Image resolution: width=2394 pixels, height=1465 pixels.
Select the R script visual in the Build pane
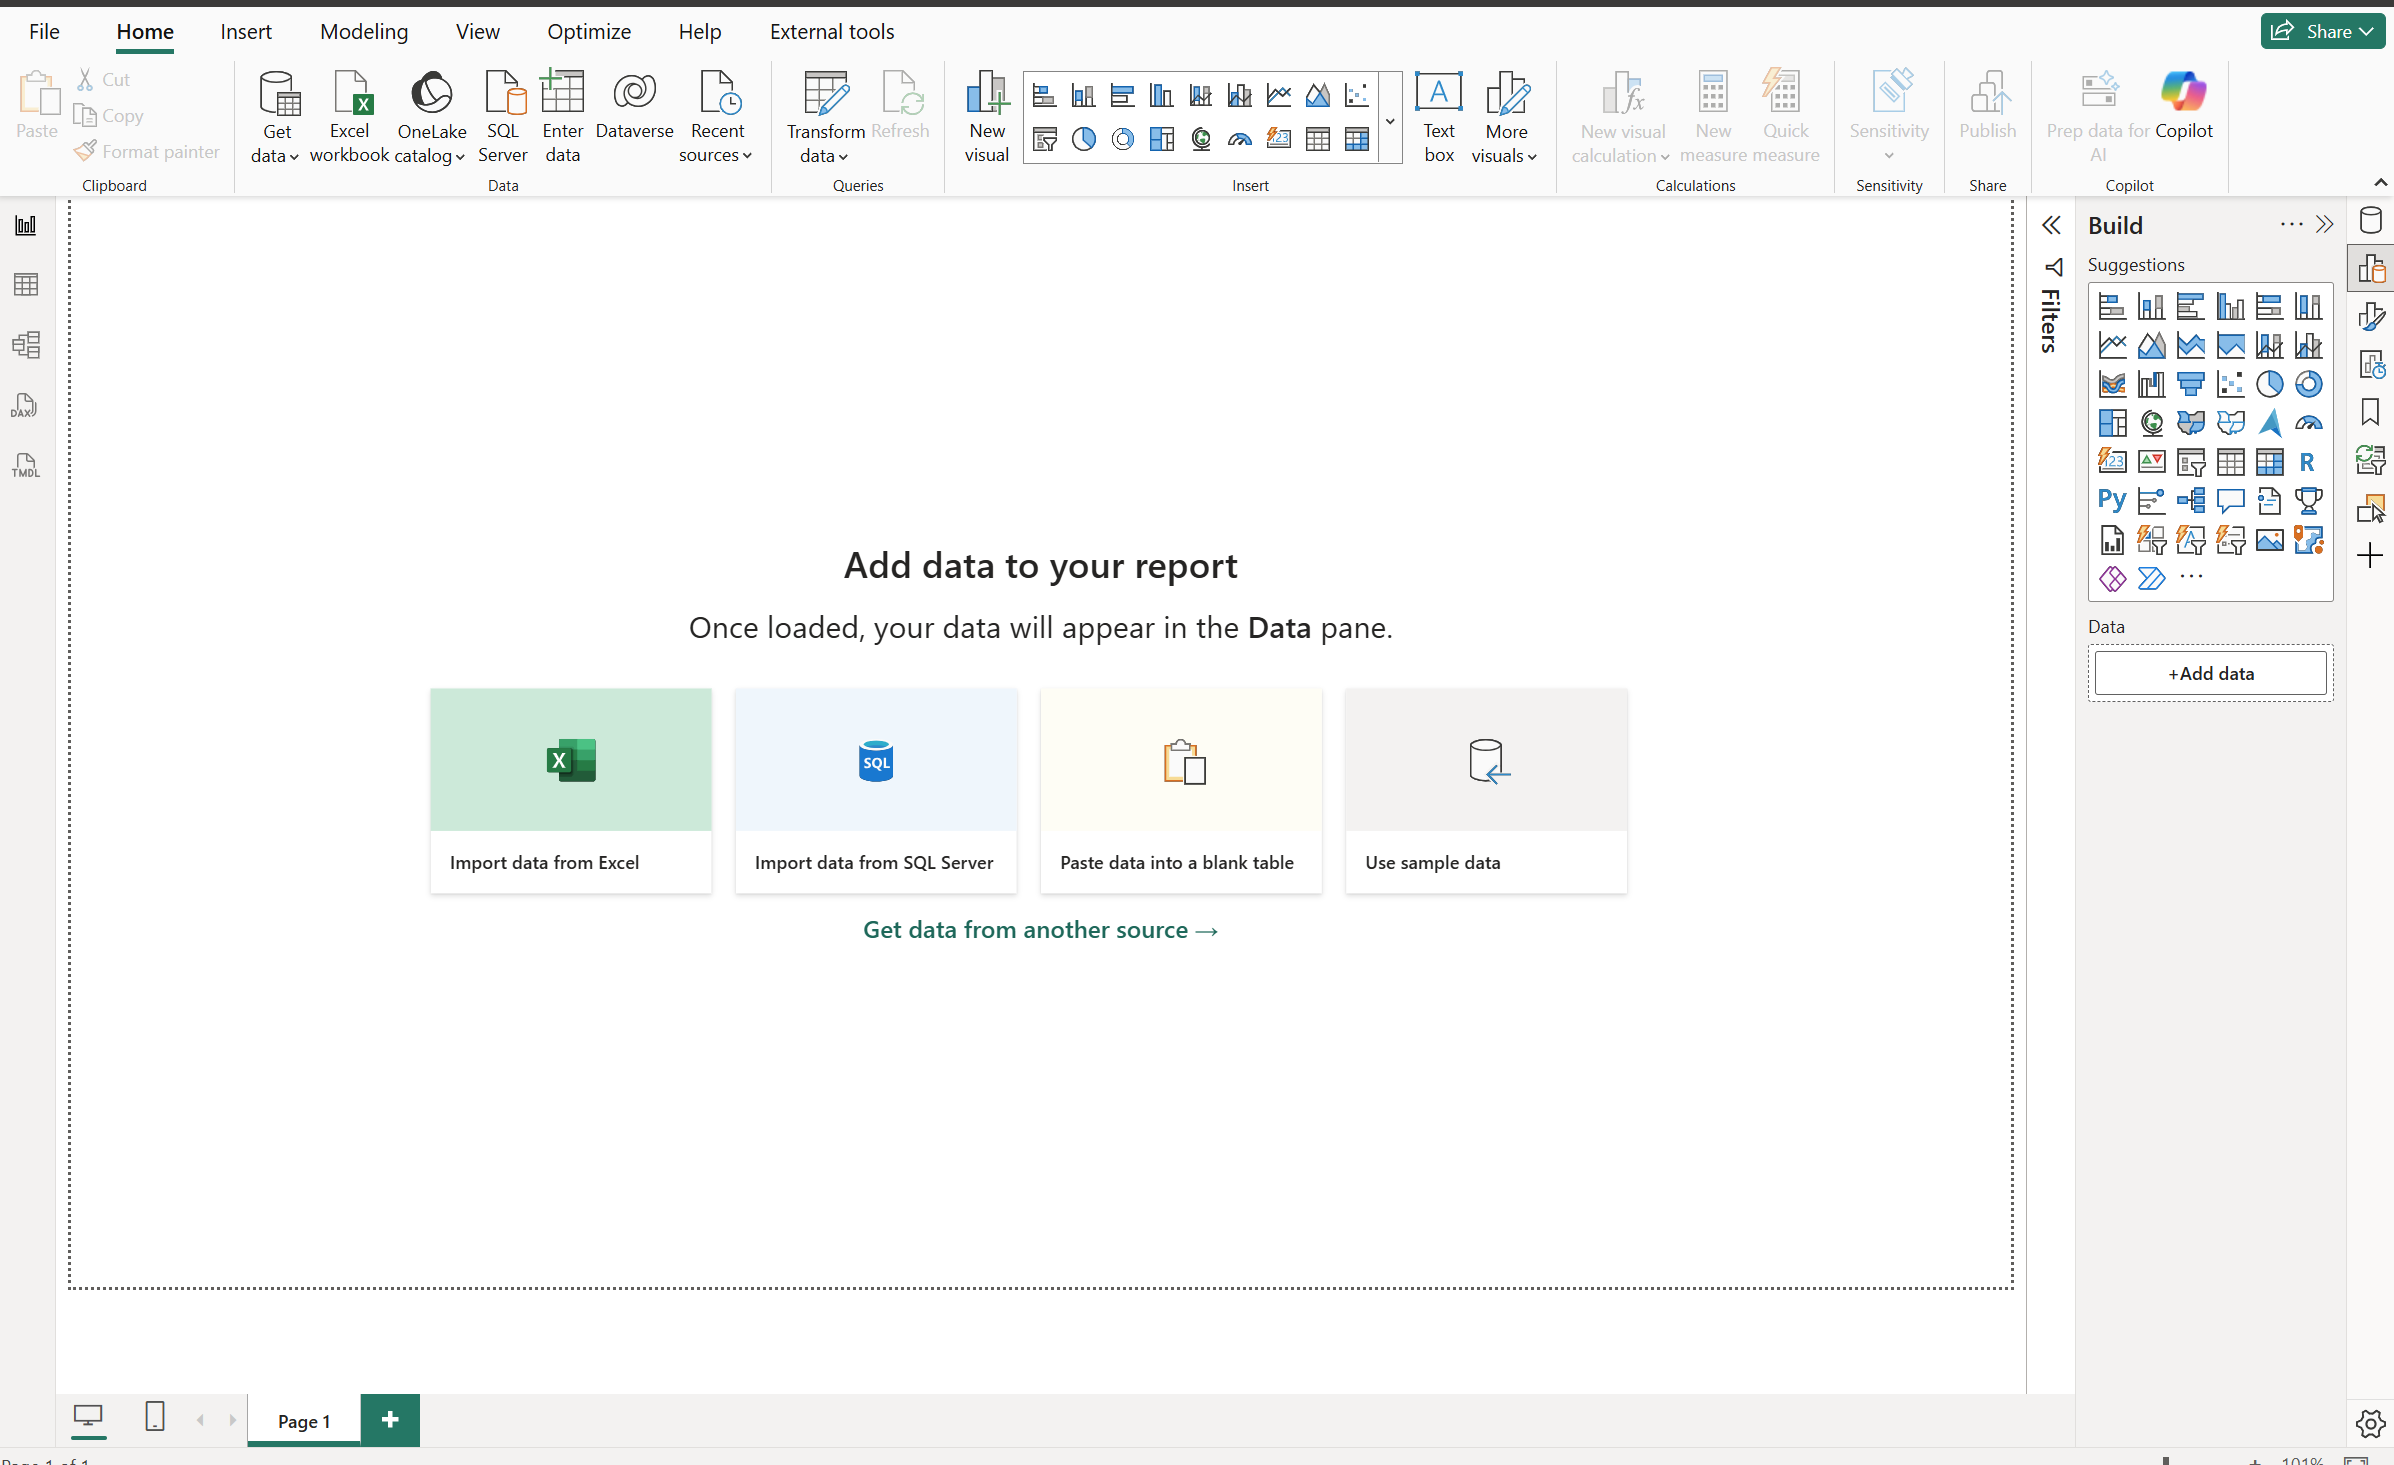[2308, 461]
